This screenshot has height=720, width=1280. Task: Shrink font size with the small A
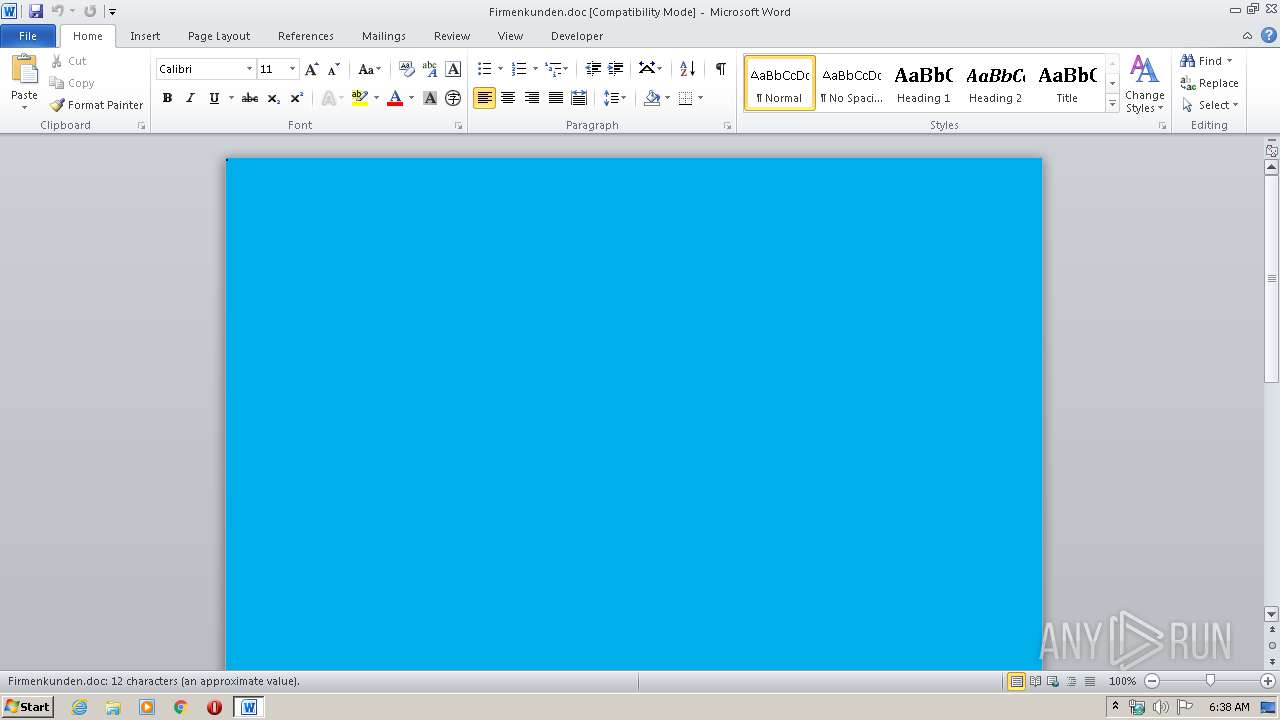pyautogui.click(x=334, y=69)
